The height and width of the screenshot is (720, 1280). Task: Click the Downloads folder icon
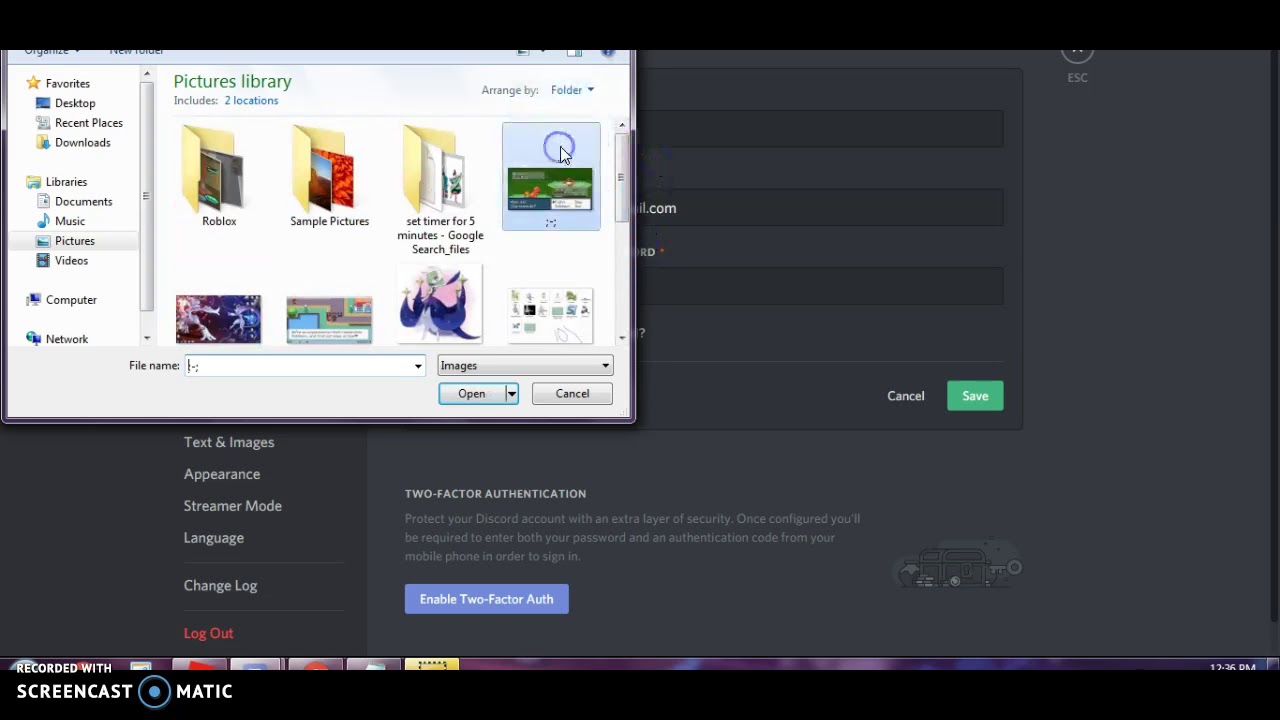[x=43, y=142]
